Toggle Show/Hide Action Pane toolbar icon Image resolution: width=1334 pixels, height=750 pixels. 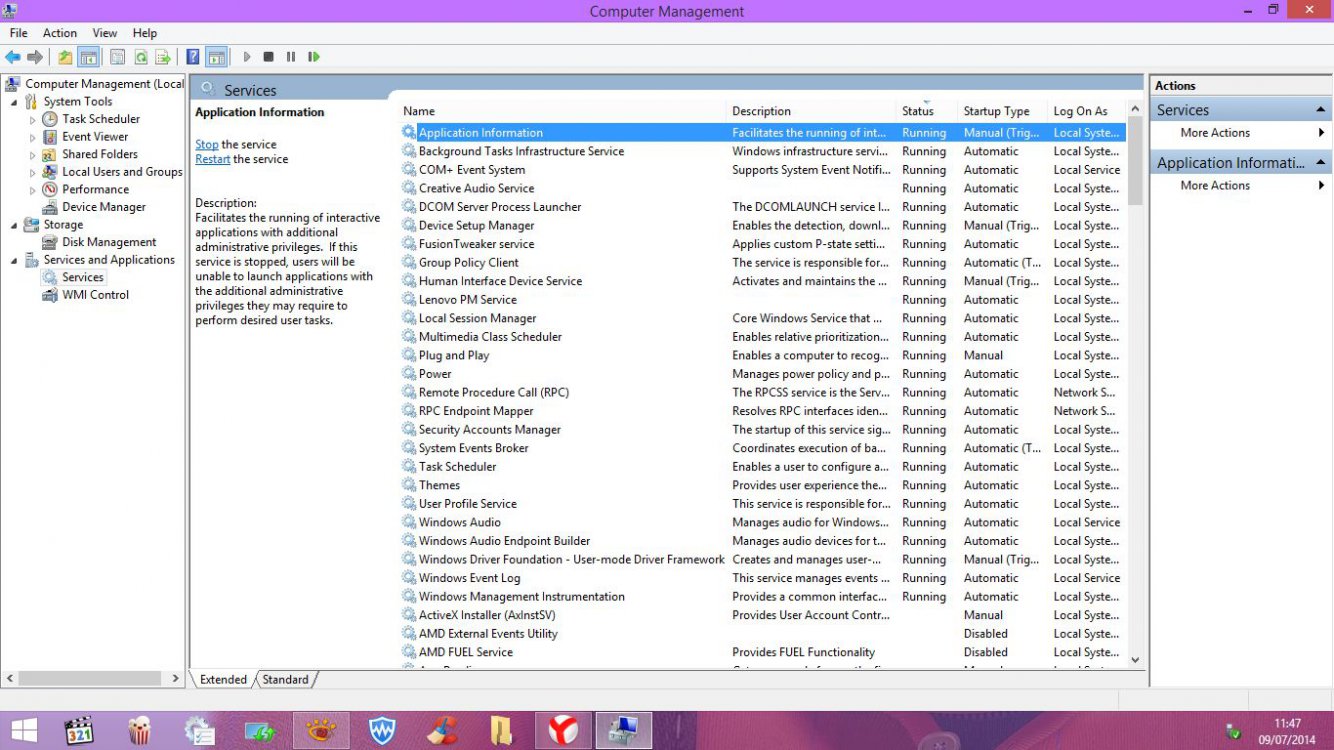pyautogui.click(x=216, y=57)
